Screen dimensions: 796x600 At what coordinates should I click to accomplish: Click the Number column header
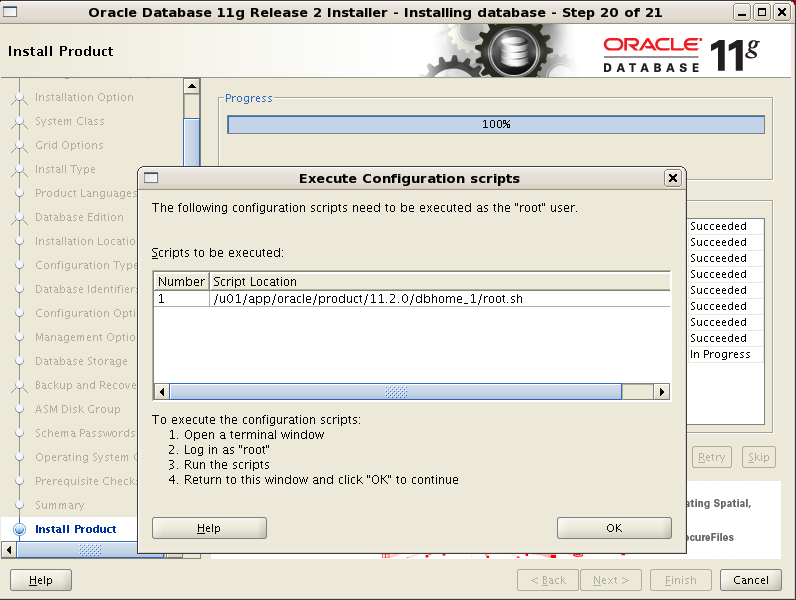181,281
